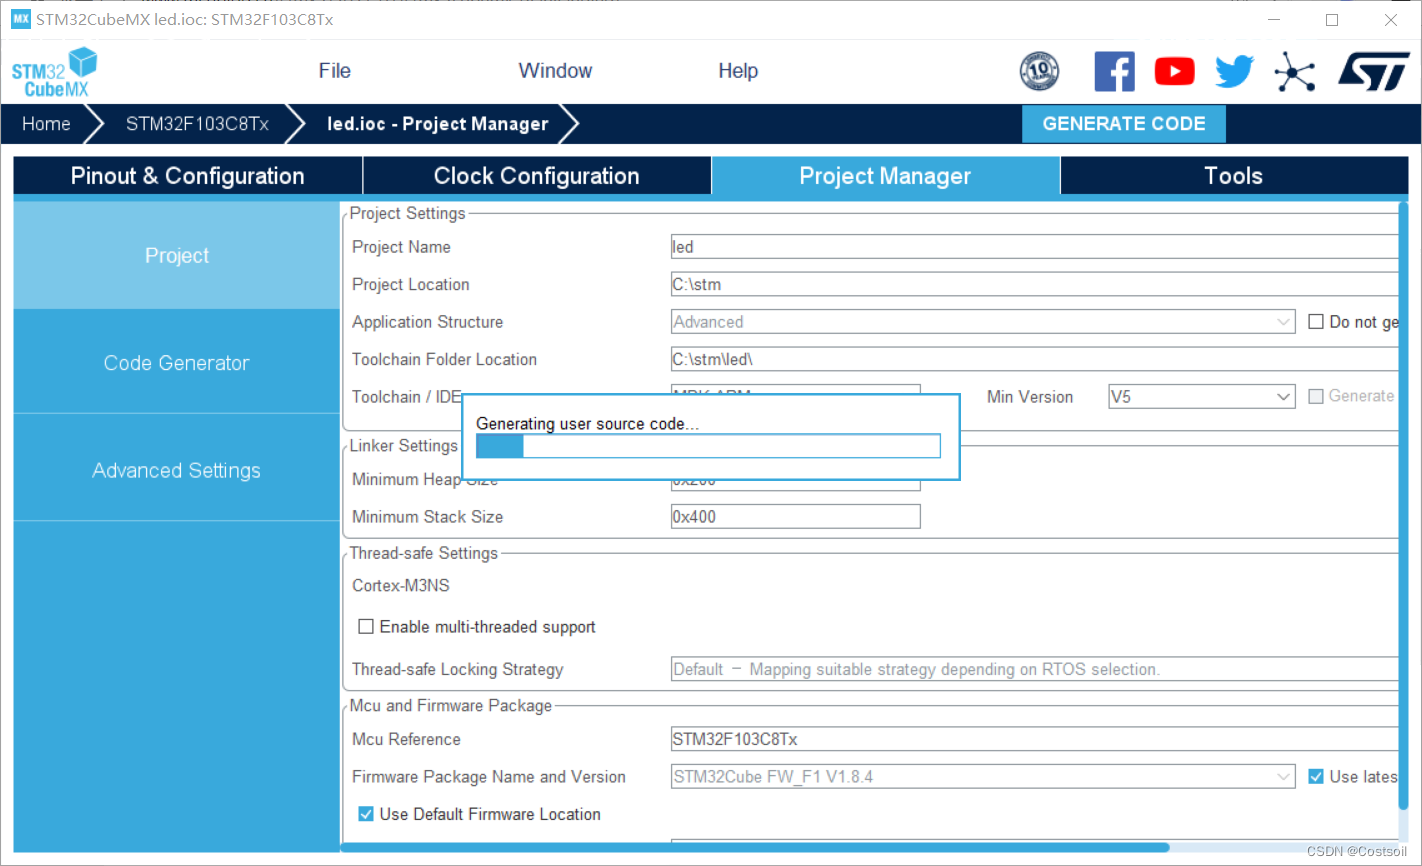The width and height of the screenshot is (1422, 866).
Task: Click the 'Application Structure' label
Action: click(428, 322)
